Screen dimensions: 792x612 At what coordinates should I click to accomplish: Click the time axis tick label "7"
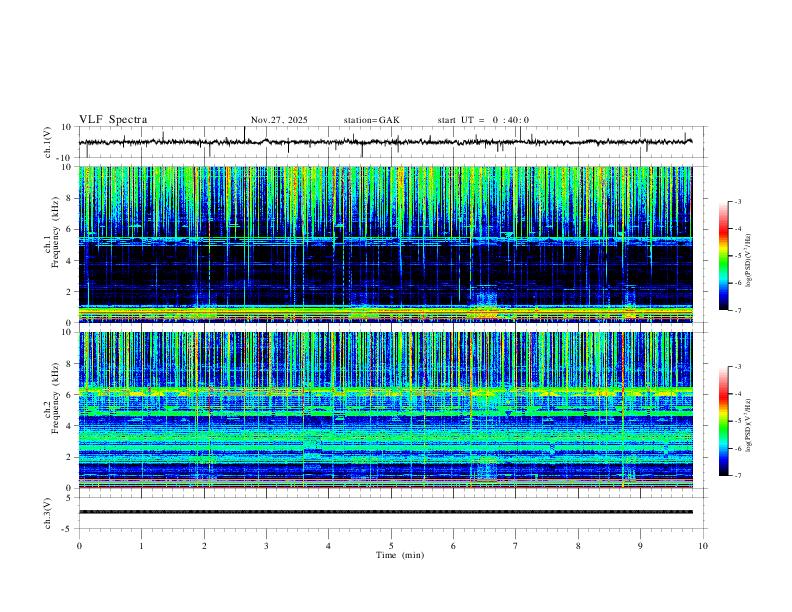[x=516, y=546]
